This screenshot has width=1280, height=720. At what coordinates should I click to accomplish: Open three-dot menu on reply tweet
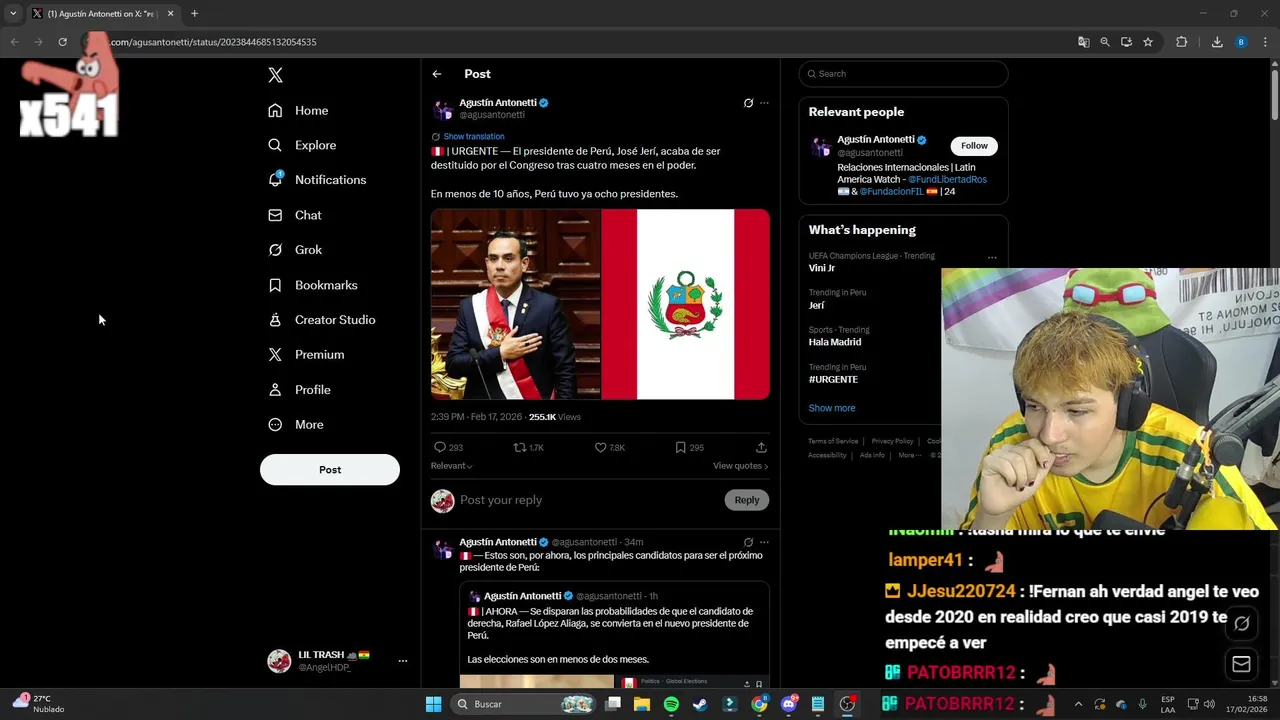764,542
